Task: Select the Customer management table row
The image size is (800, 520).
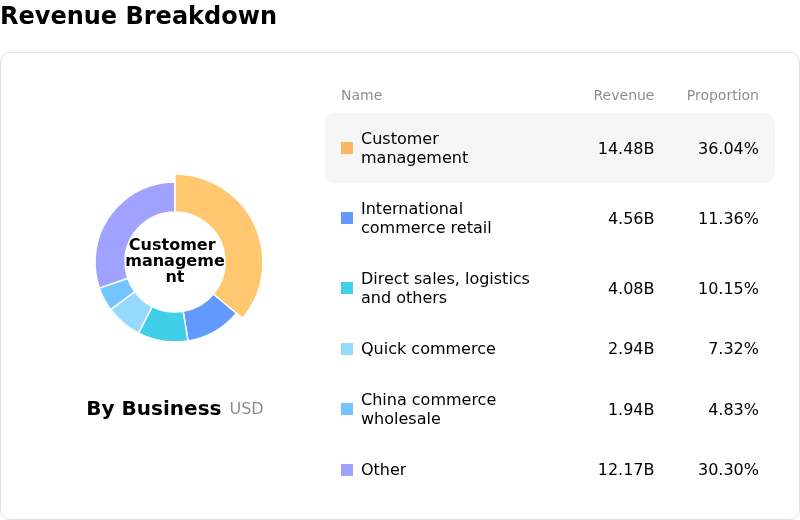Action: tap(550, 148)
